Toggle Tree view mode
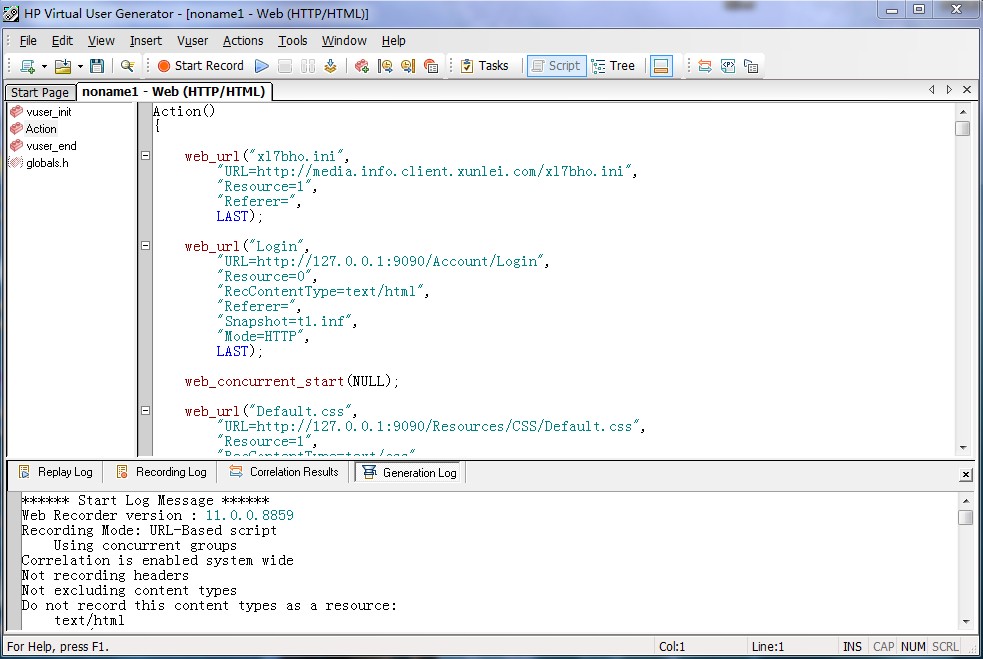983x659 pixels. pos(614,66)
